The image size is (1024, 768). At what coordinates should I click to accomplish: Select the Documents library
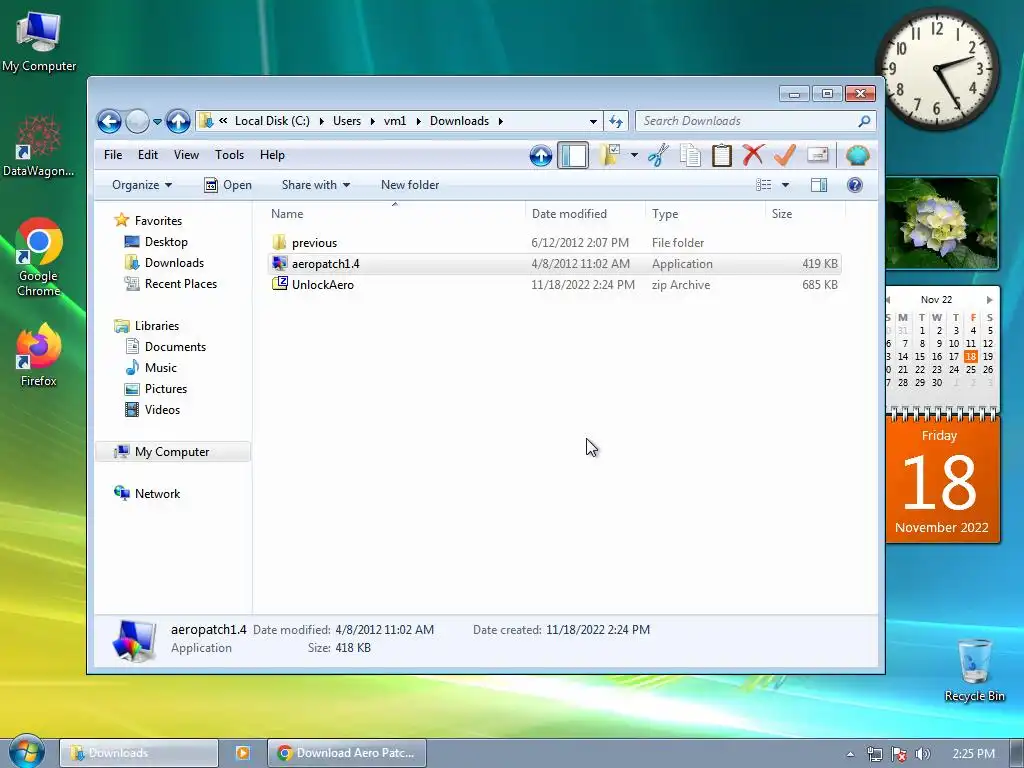[x=165, y=346]
